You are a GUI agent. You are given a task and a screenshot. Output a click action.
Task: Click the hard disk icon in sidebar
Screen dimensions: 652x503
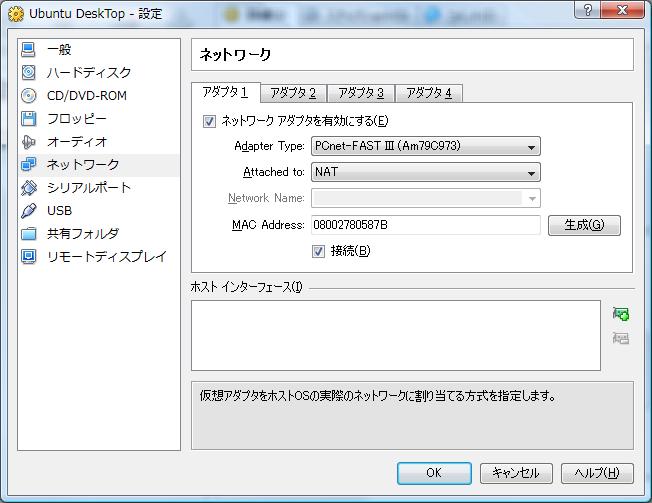(x=28, y=72)
